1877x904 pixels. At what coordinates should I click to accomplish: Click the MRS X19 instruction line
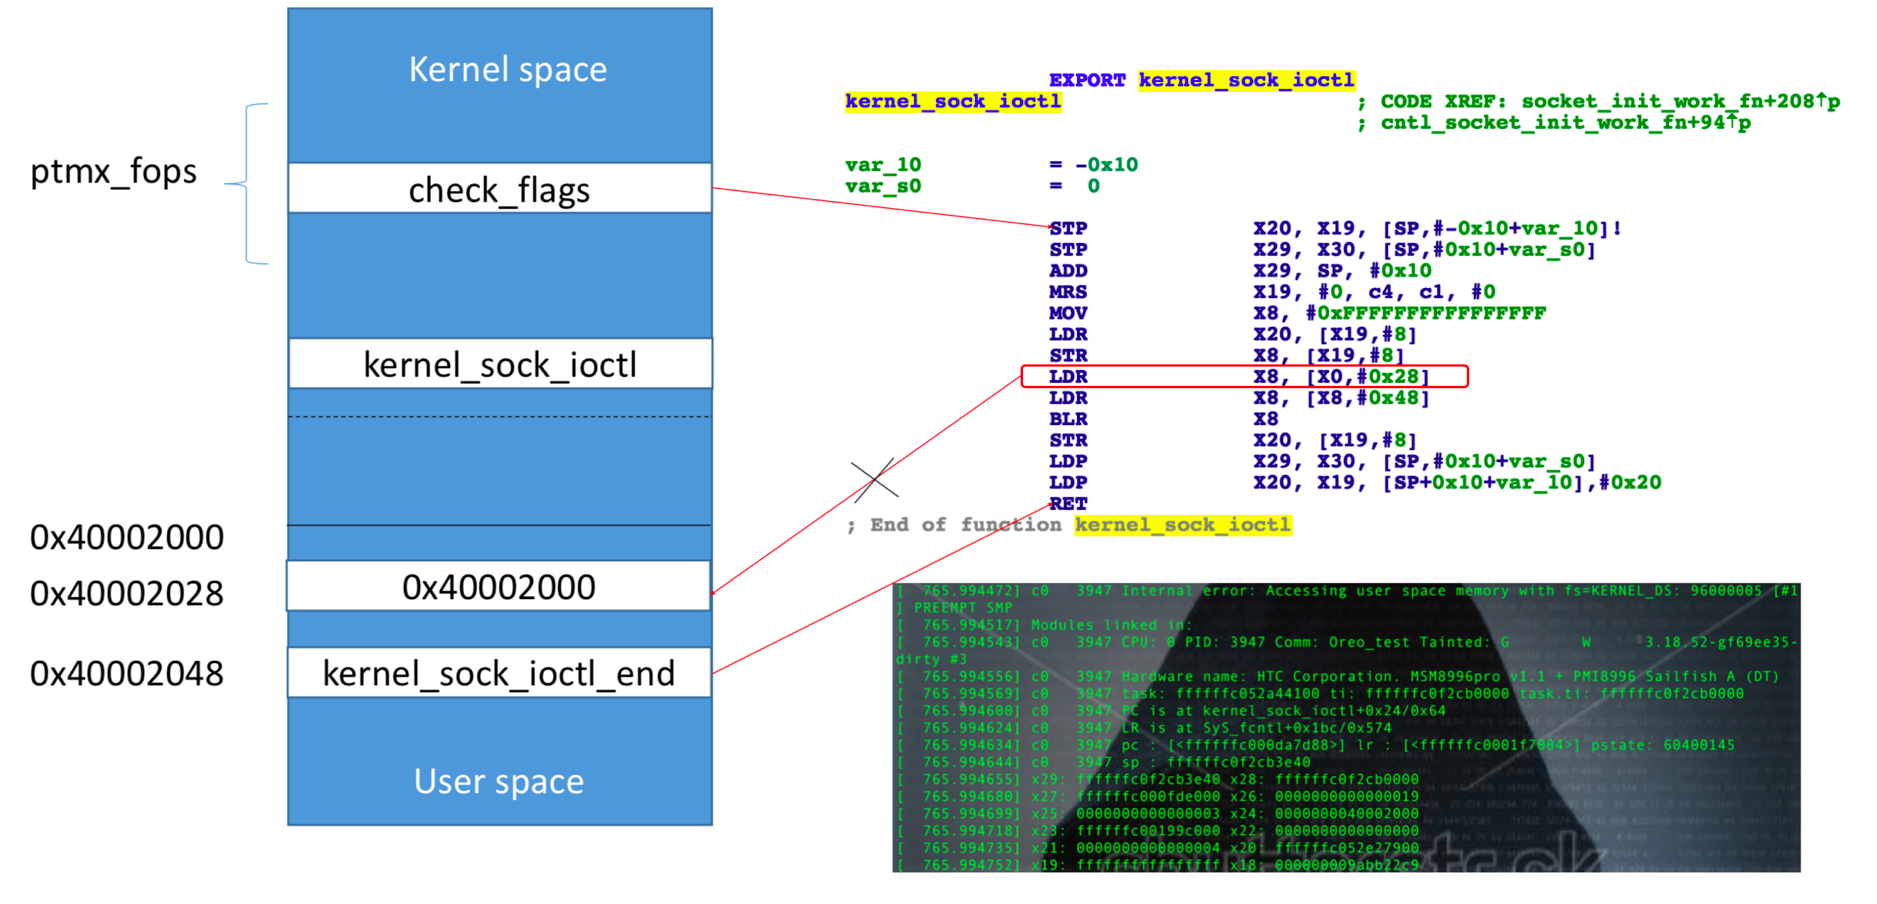pyautogui.click(x=1272, y=292)
